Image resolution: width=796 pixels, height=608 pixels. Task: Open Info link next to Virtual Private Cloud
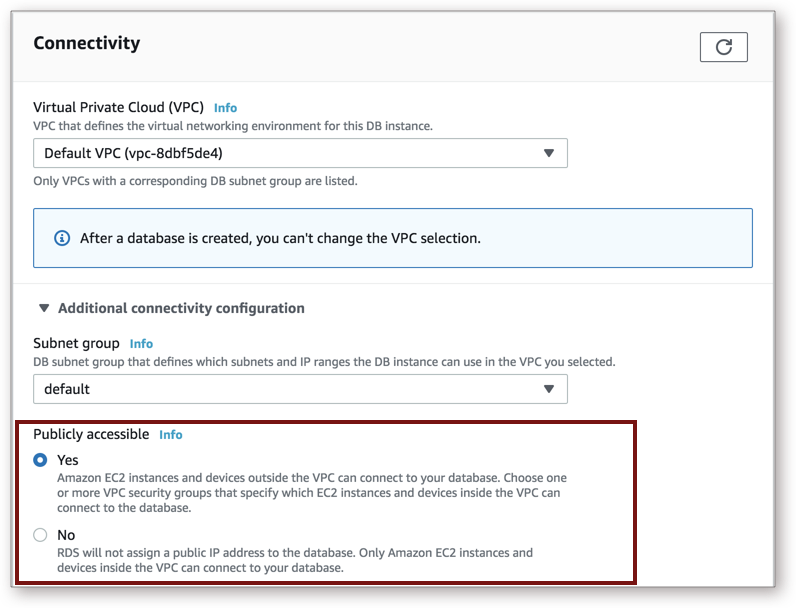click(225, 108)
